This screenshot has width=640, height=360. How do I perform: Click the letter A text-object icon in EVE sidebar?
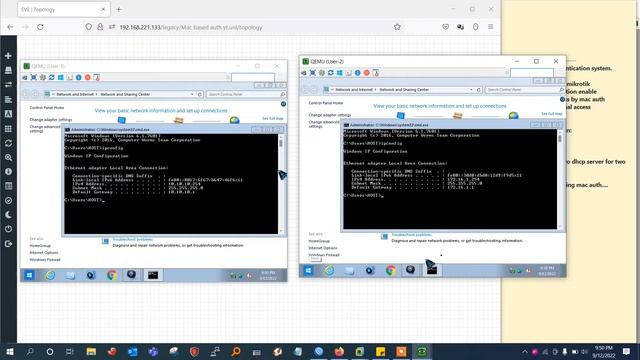(8, 114)
